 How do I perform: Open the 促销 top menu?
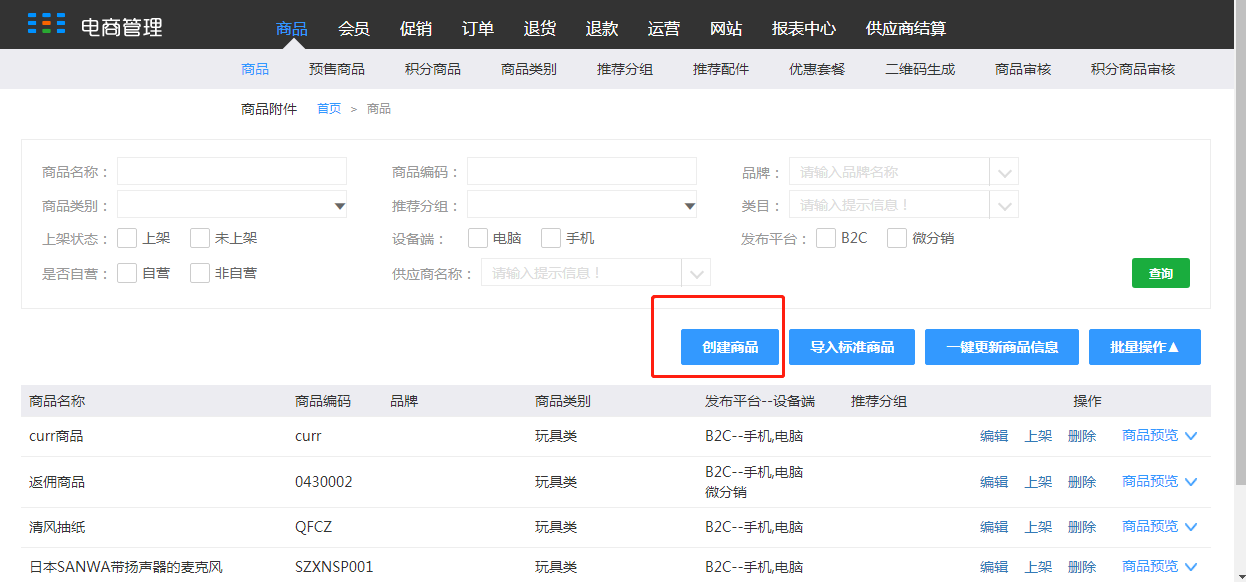[416, 29]
